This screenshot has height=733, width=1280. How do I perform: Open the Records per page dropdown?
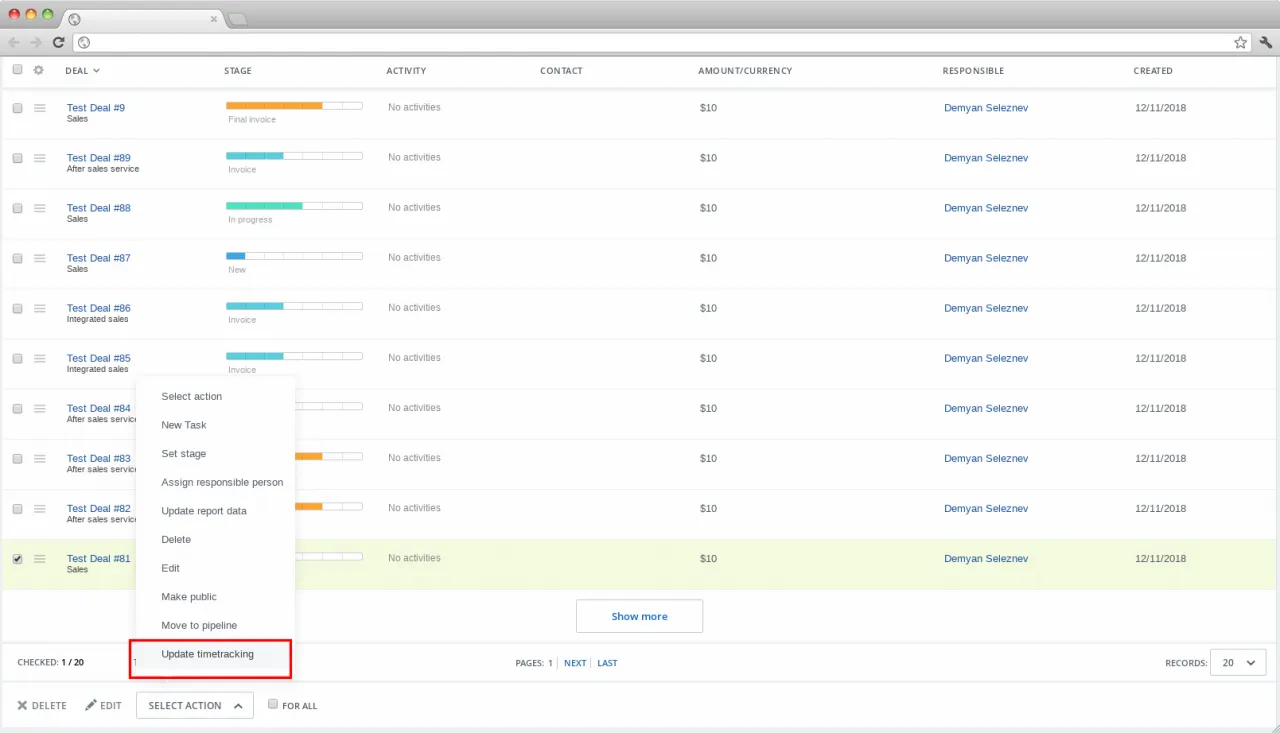click(x=1238, y=662)
